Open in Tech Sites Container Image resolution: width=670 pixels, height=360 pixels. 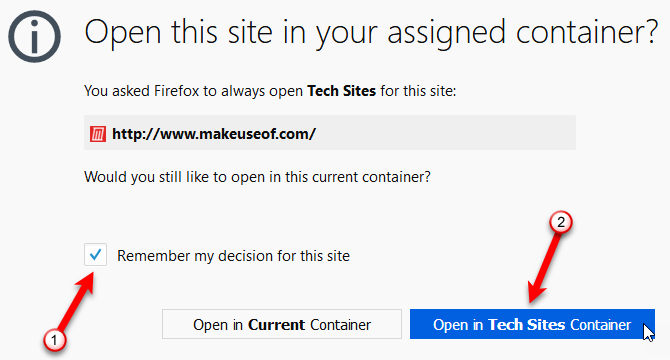532,324
